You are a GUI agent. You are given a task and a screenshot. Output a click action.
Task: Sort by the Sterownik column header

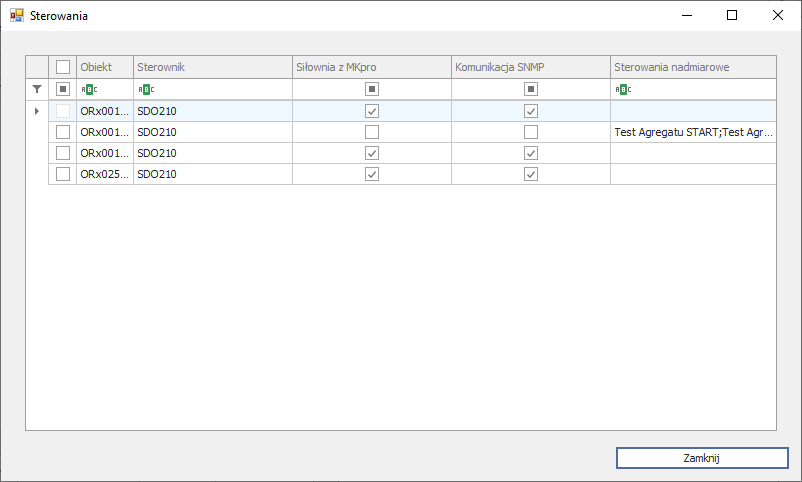(213, 67)
